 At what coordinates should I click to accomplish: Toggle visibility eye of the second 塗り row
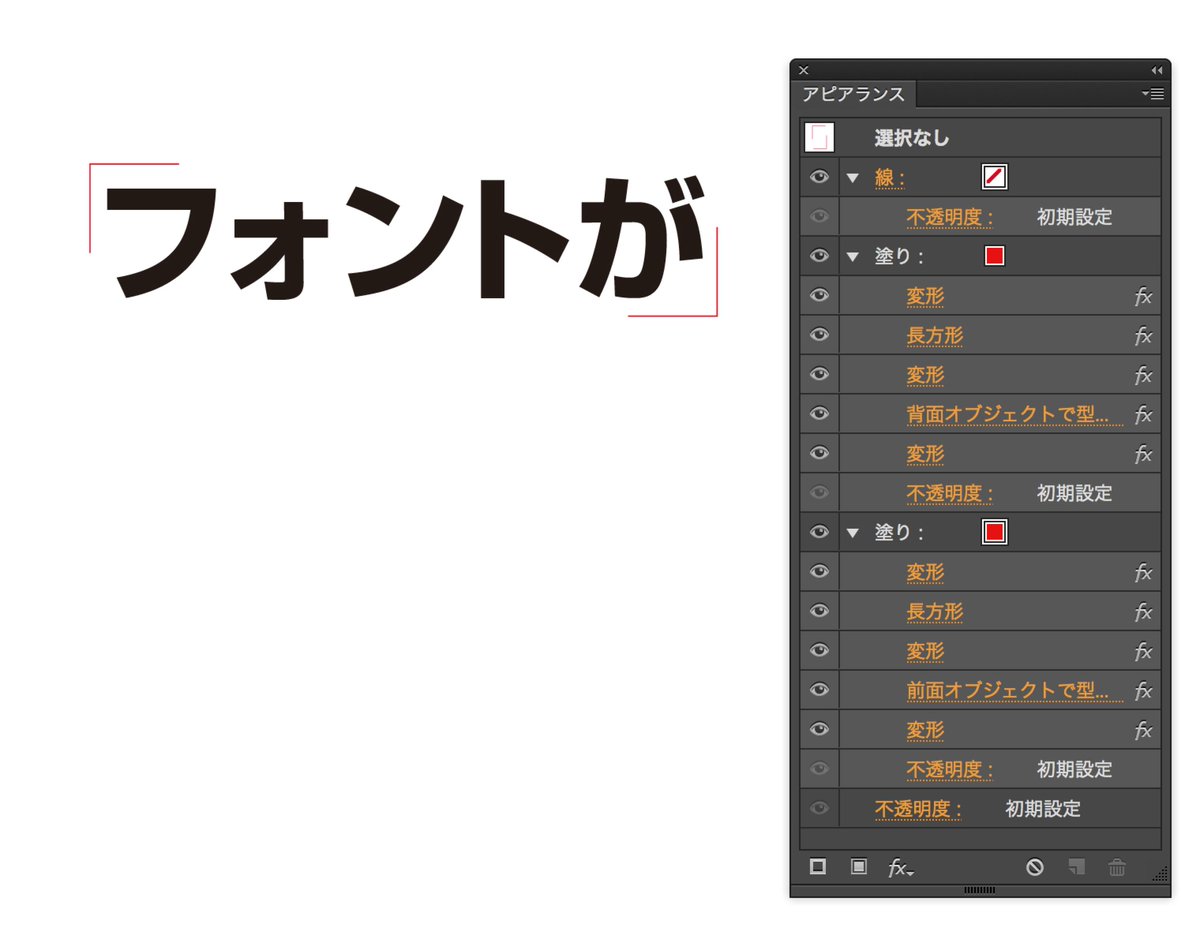coord(820,532)
